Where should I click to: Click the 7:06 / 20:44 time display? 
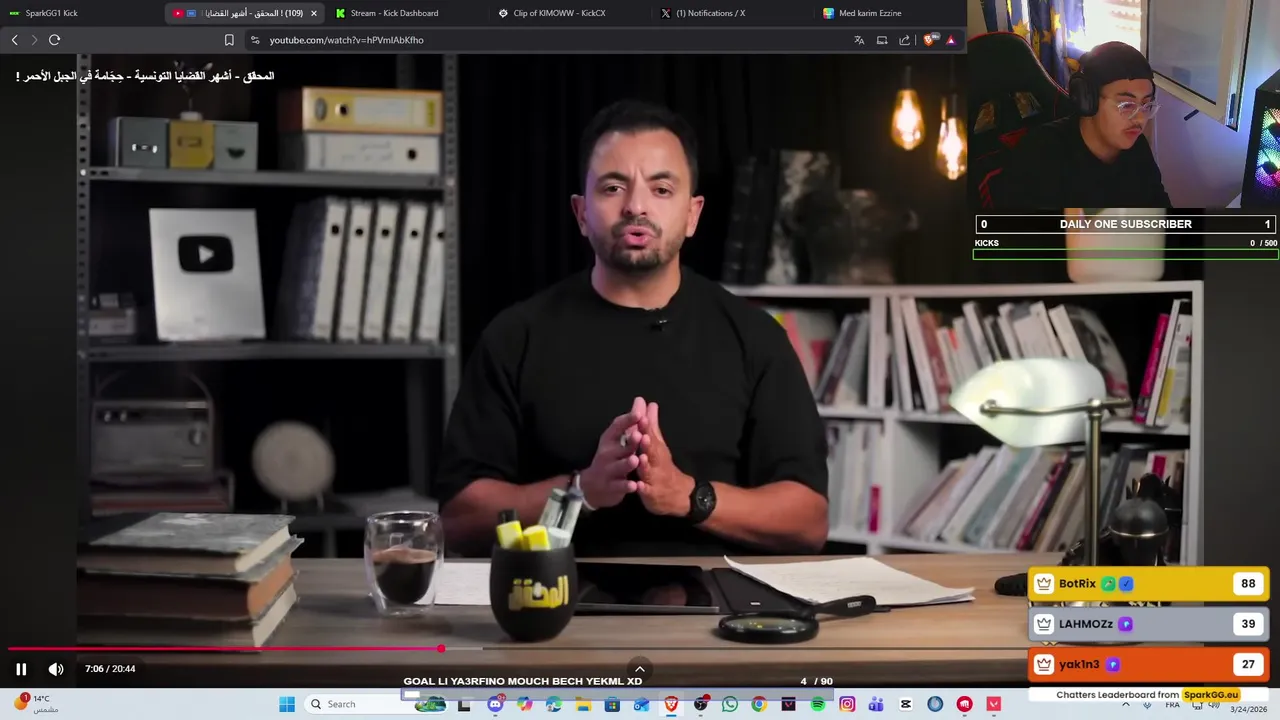110,669
